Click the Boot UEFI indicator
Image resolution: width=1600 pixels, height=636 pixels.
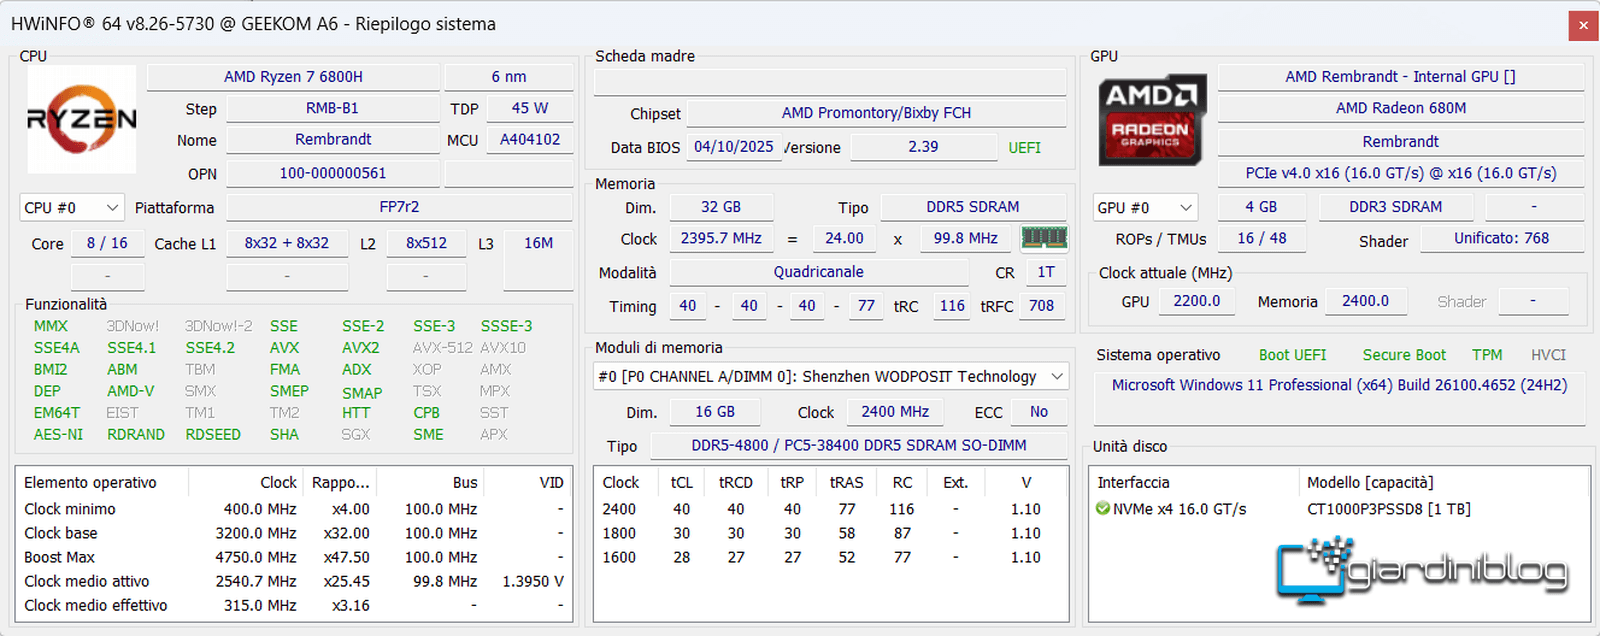tap(1292, 355)
